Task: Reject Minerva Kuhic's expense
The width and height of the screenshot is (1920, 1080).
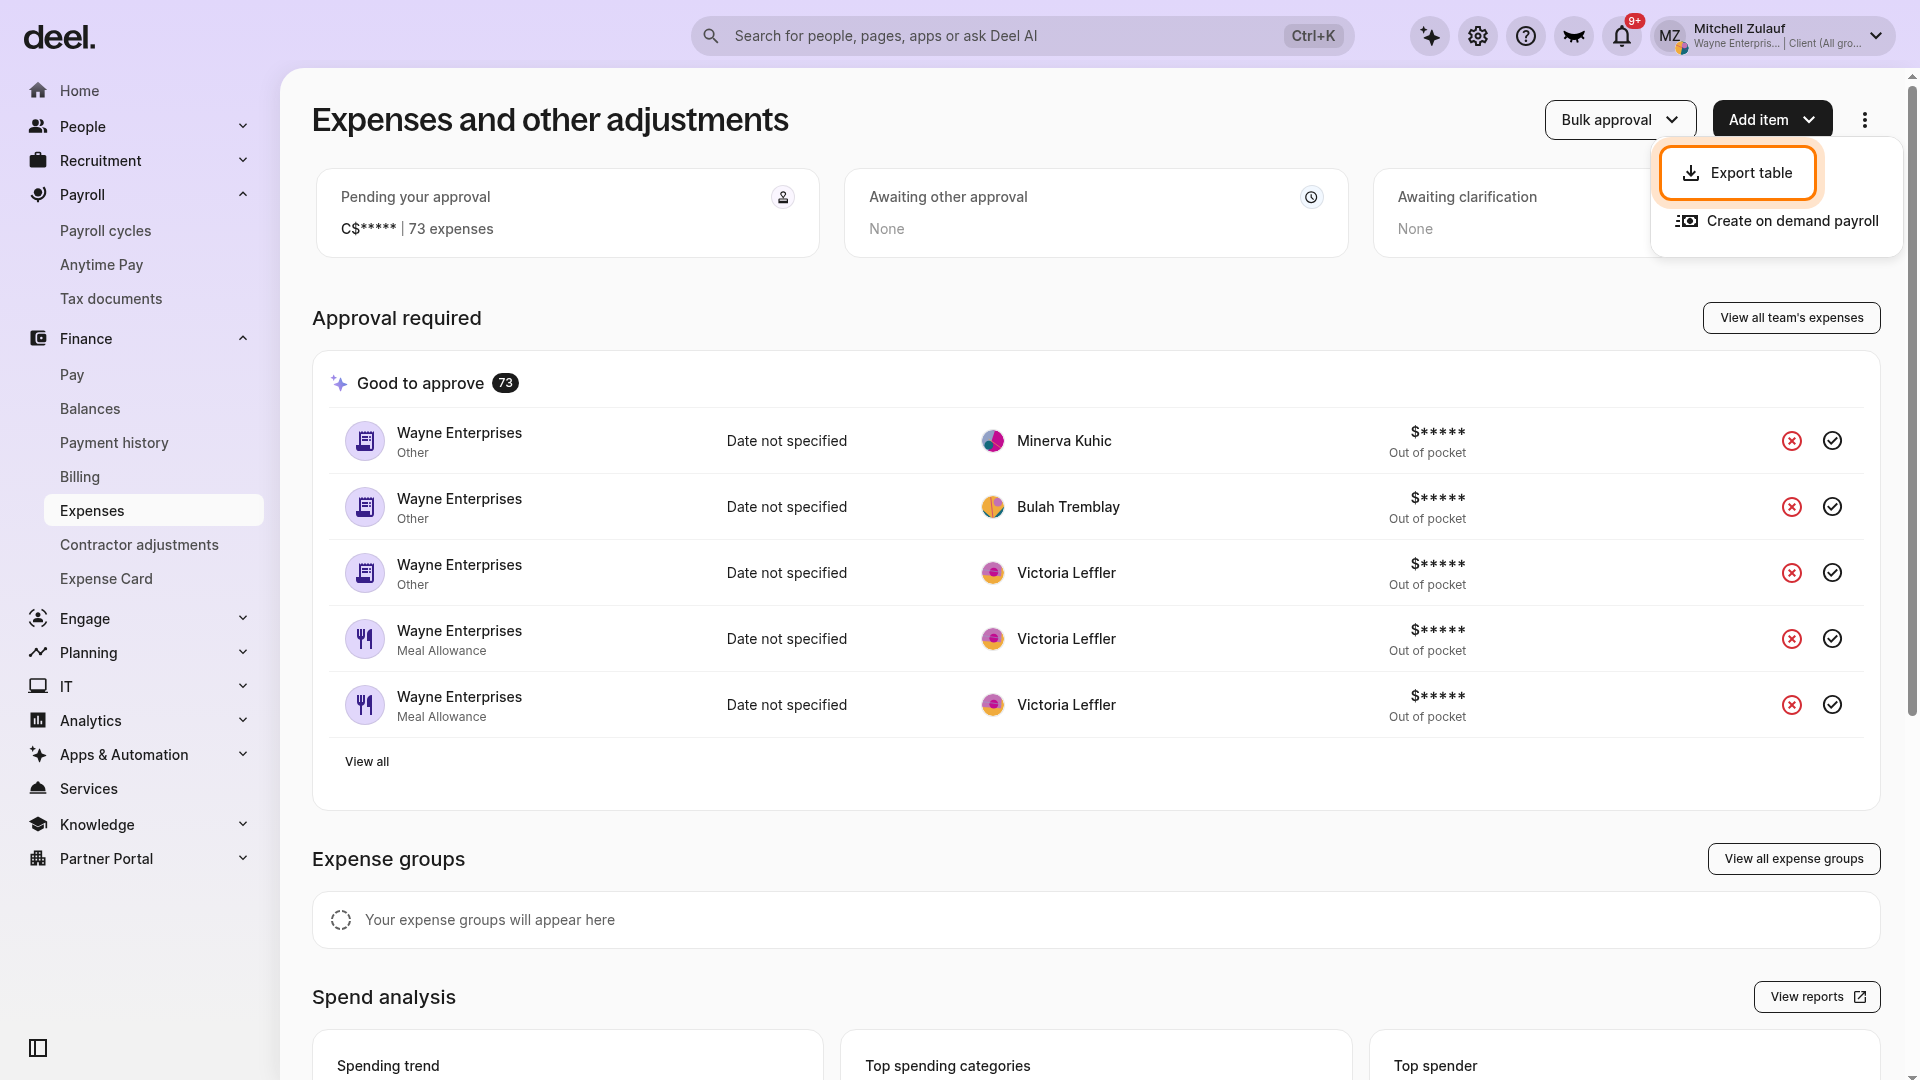Action: (x=1792, y=441)
